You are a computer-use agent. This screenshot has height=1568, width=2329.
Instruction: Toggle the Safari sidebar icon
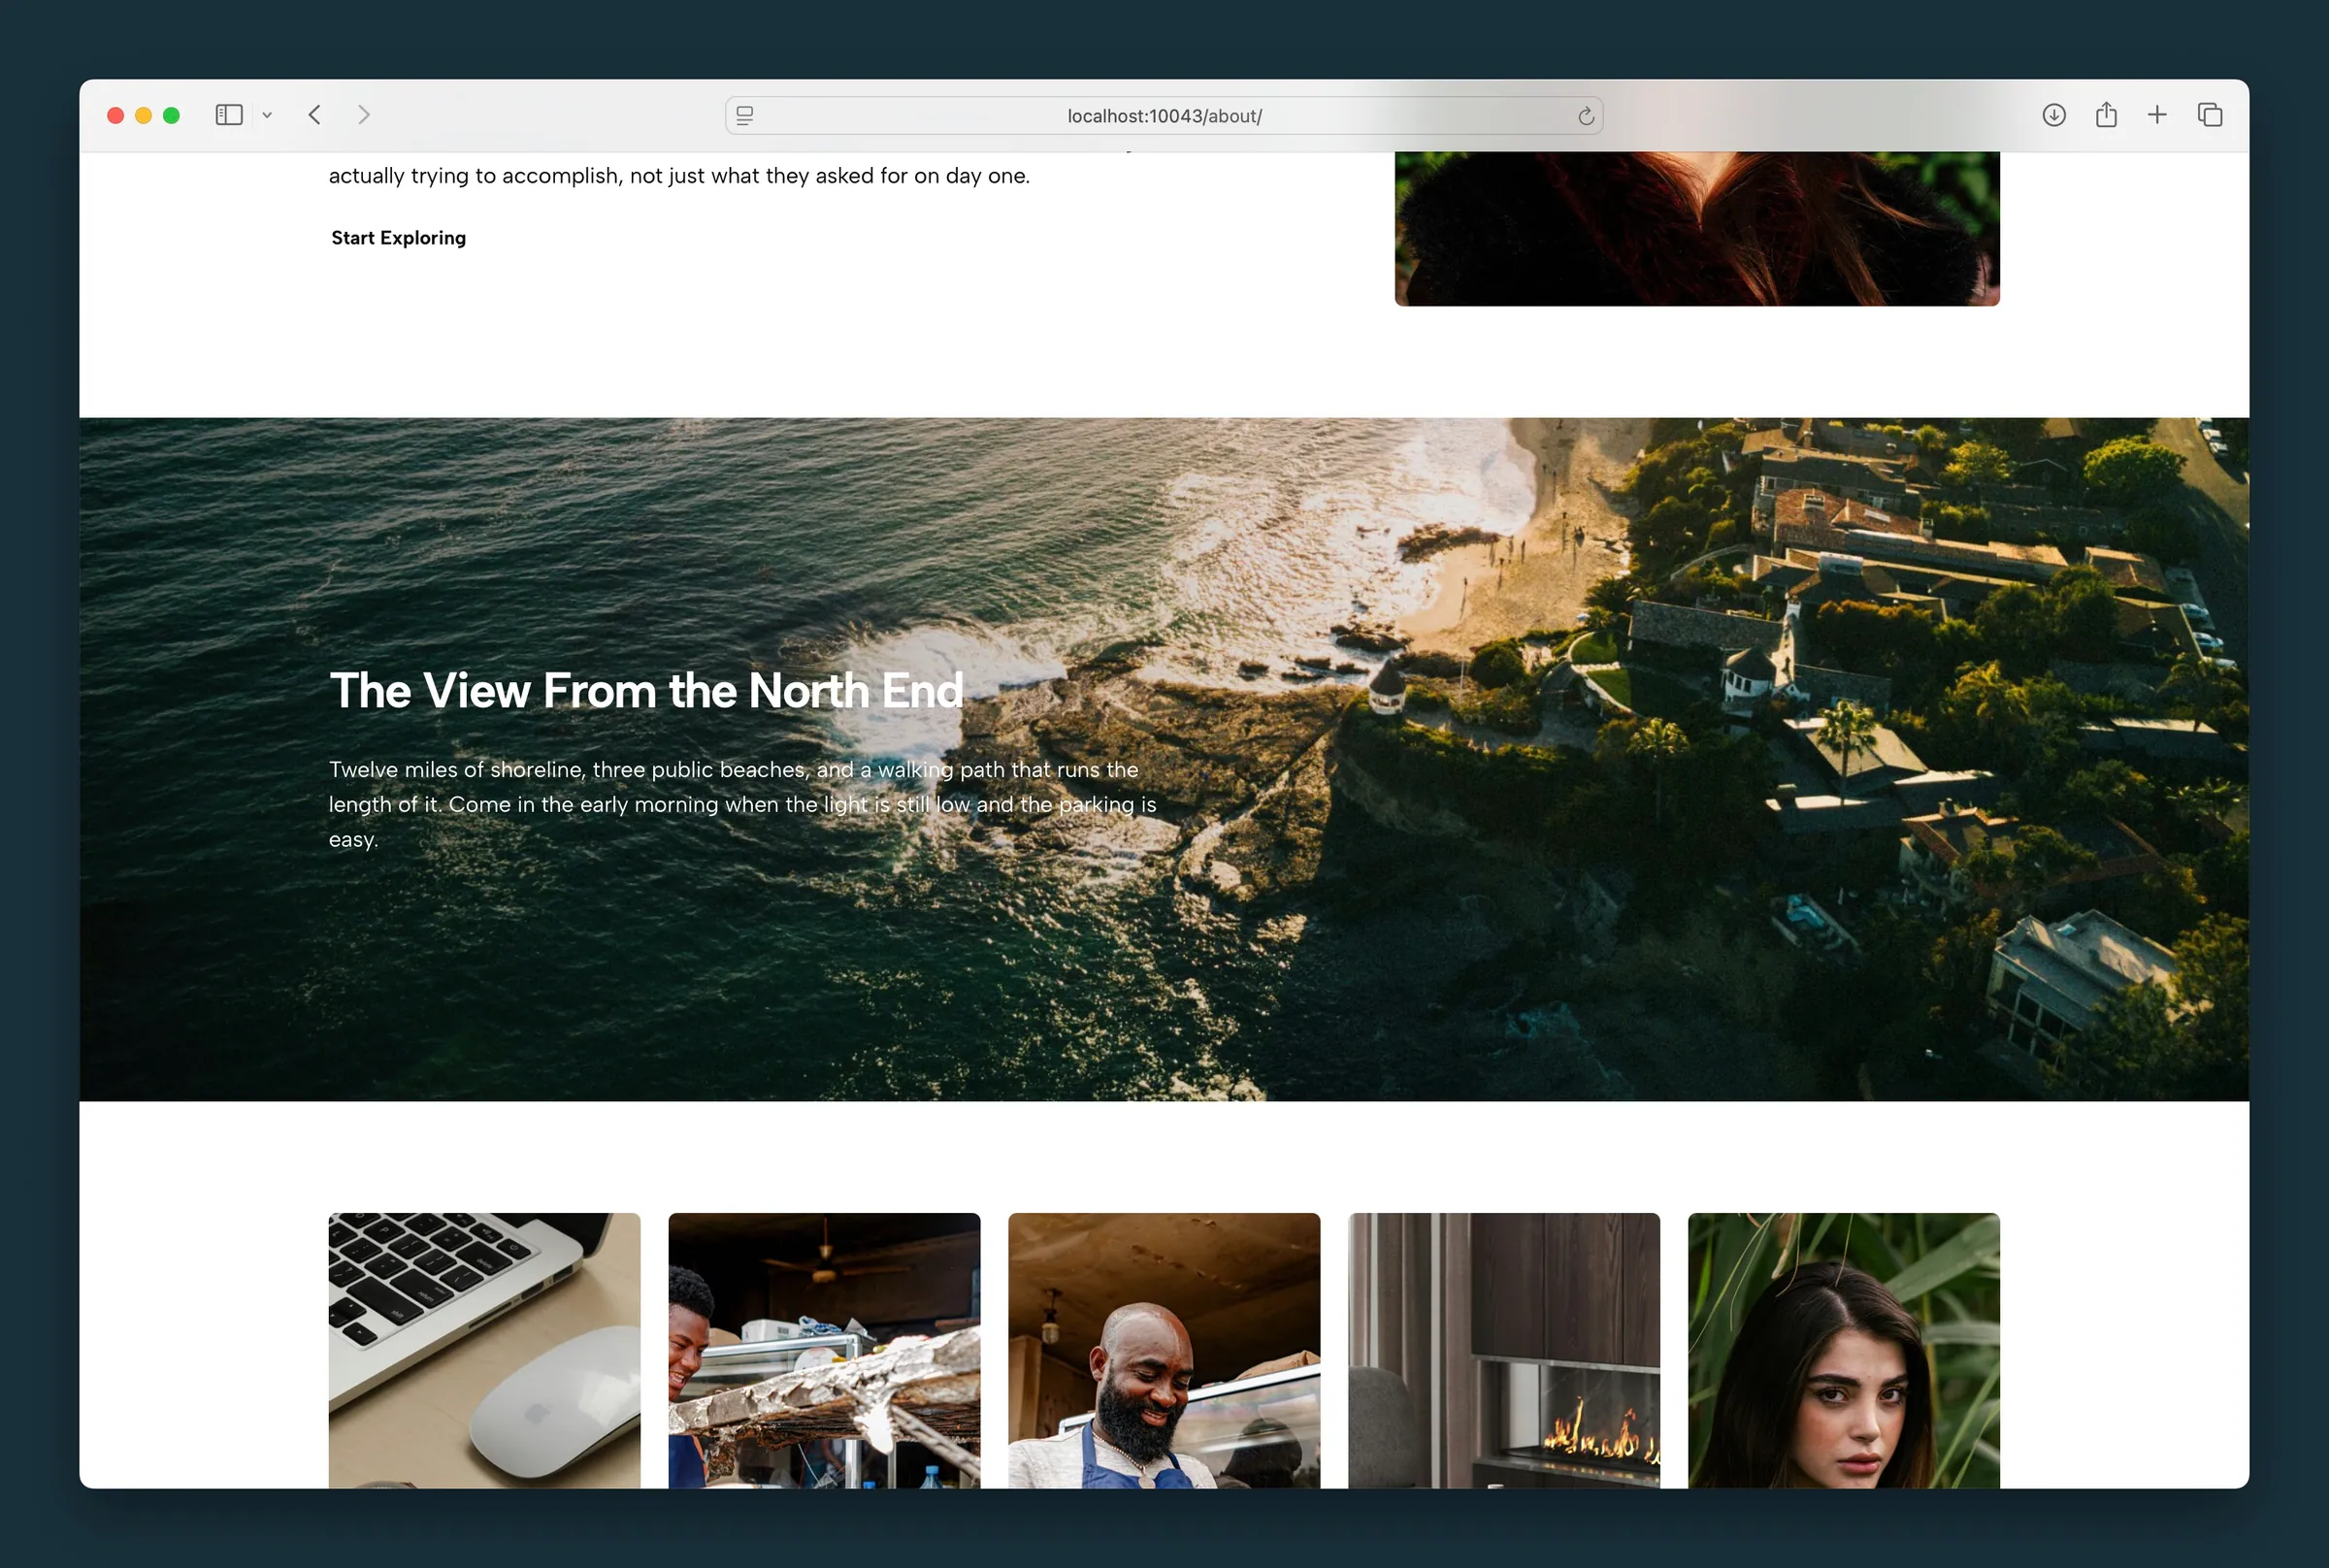(229, 115)
